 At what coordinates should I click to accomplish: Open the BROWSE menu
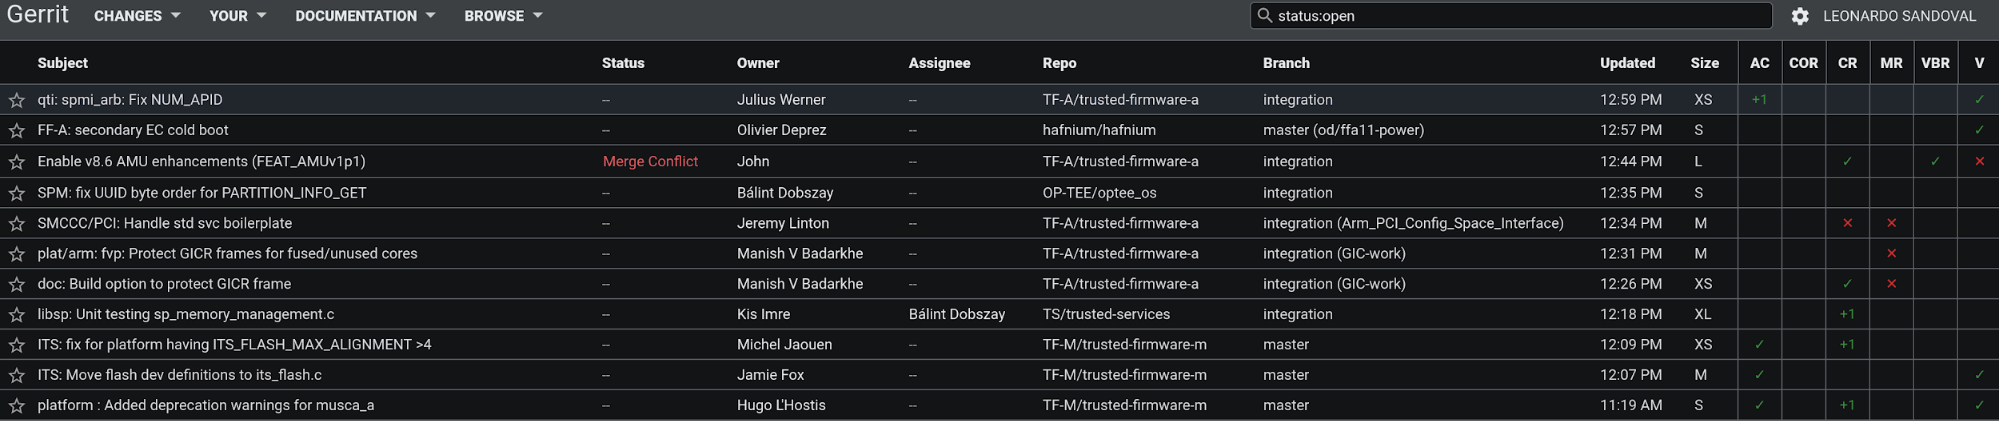503,16
